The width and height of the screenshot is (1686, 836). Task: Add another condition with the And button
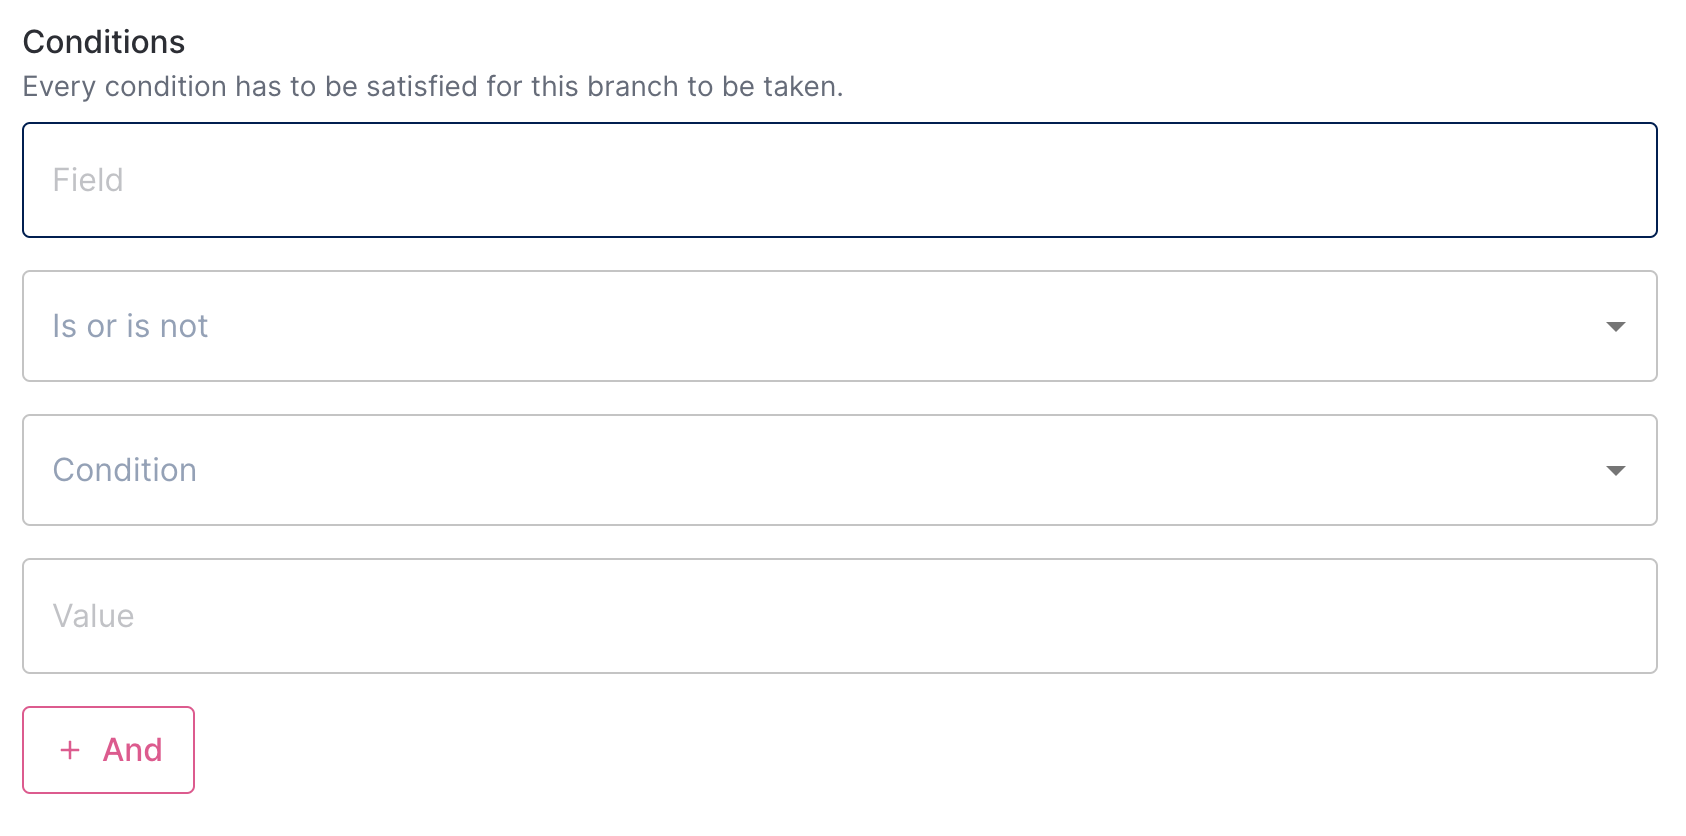pyautogui.click(x=109, y=750)
